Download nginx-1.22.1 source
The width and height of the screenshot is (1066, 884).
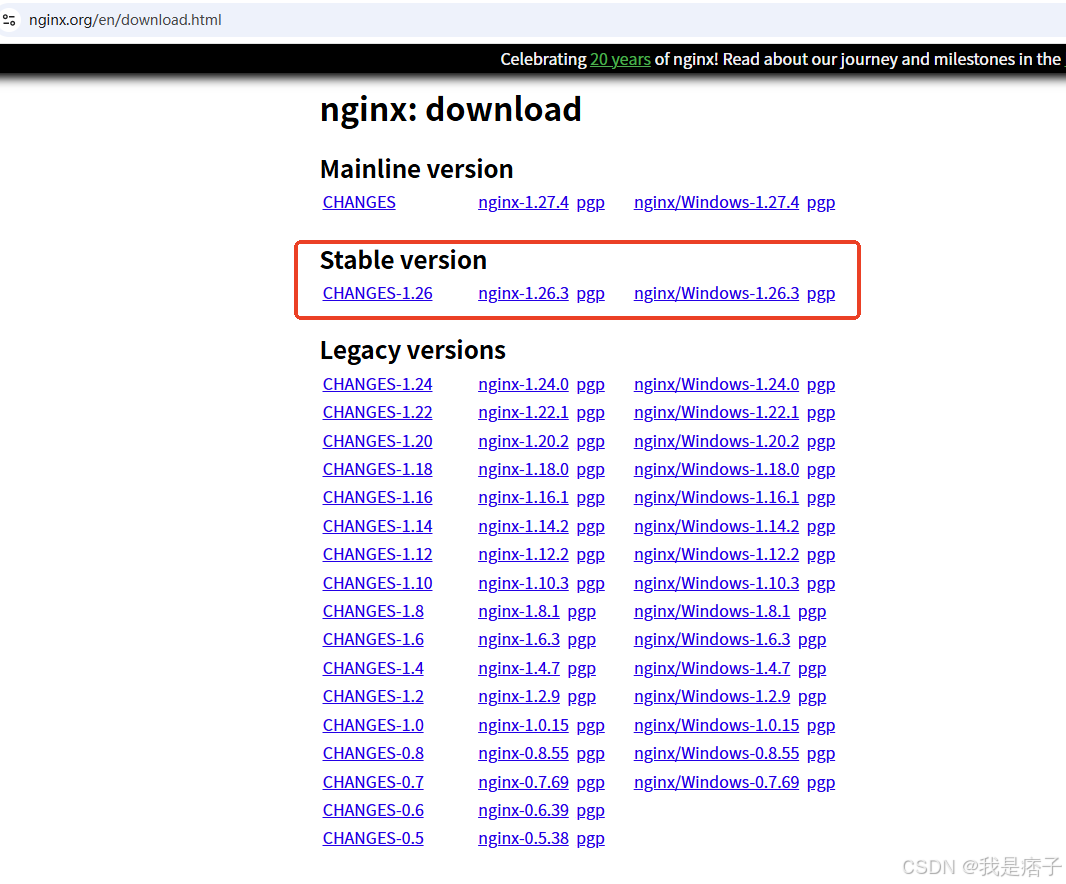(523, 413)
